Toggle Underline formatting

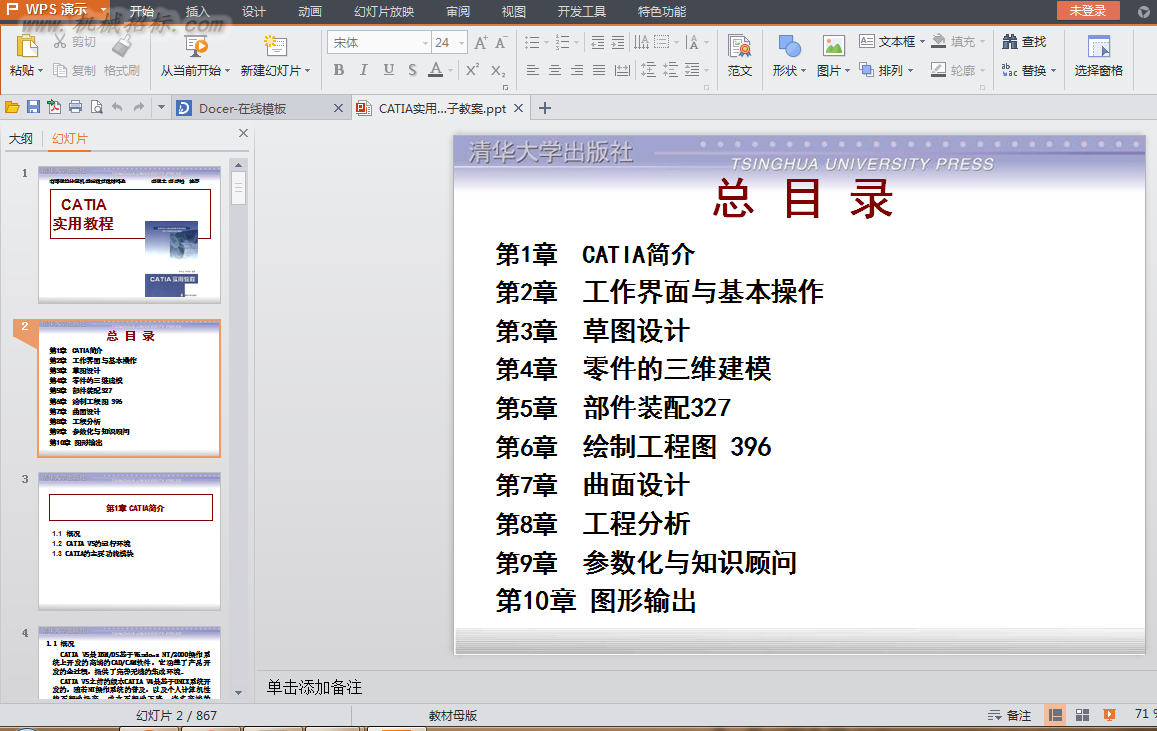(x=388, y=69)
